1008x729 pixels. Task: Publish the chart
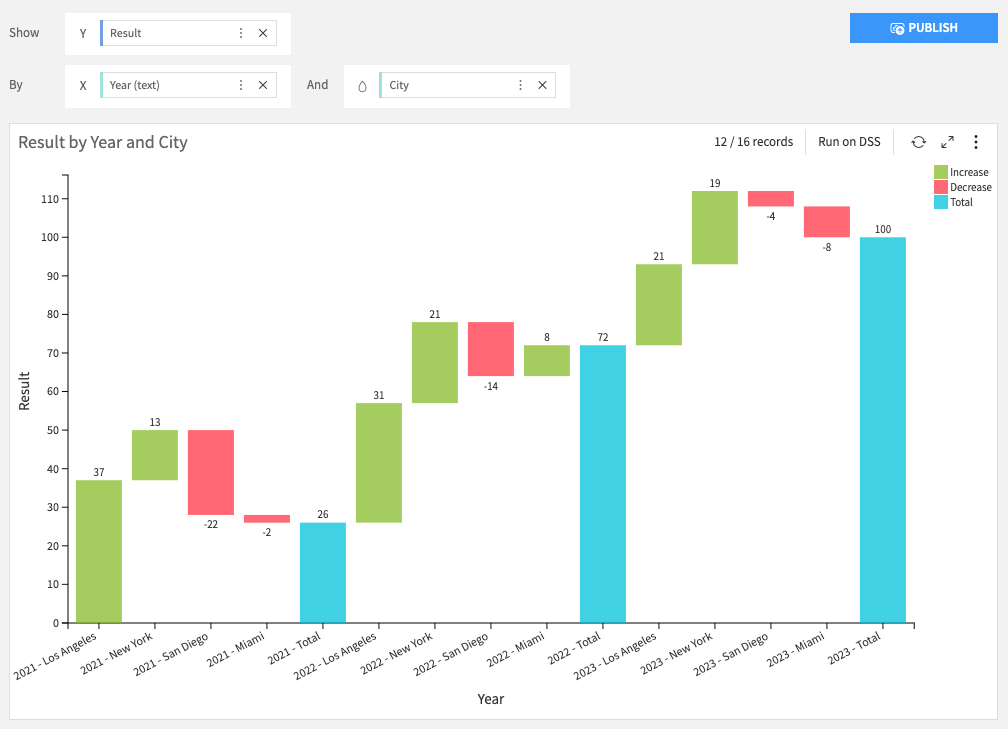click(924, 28)
